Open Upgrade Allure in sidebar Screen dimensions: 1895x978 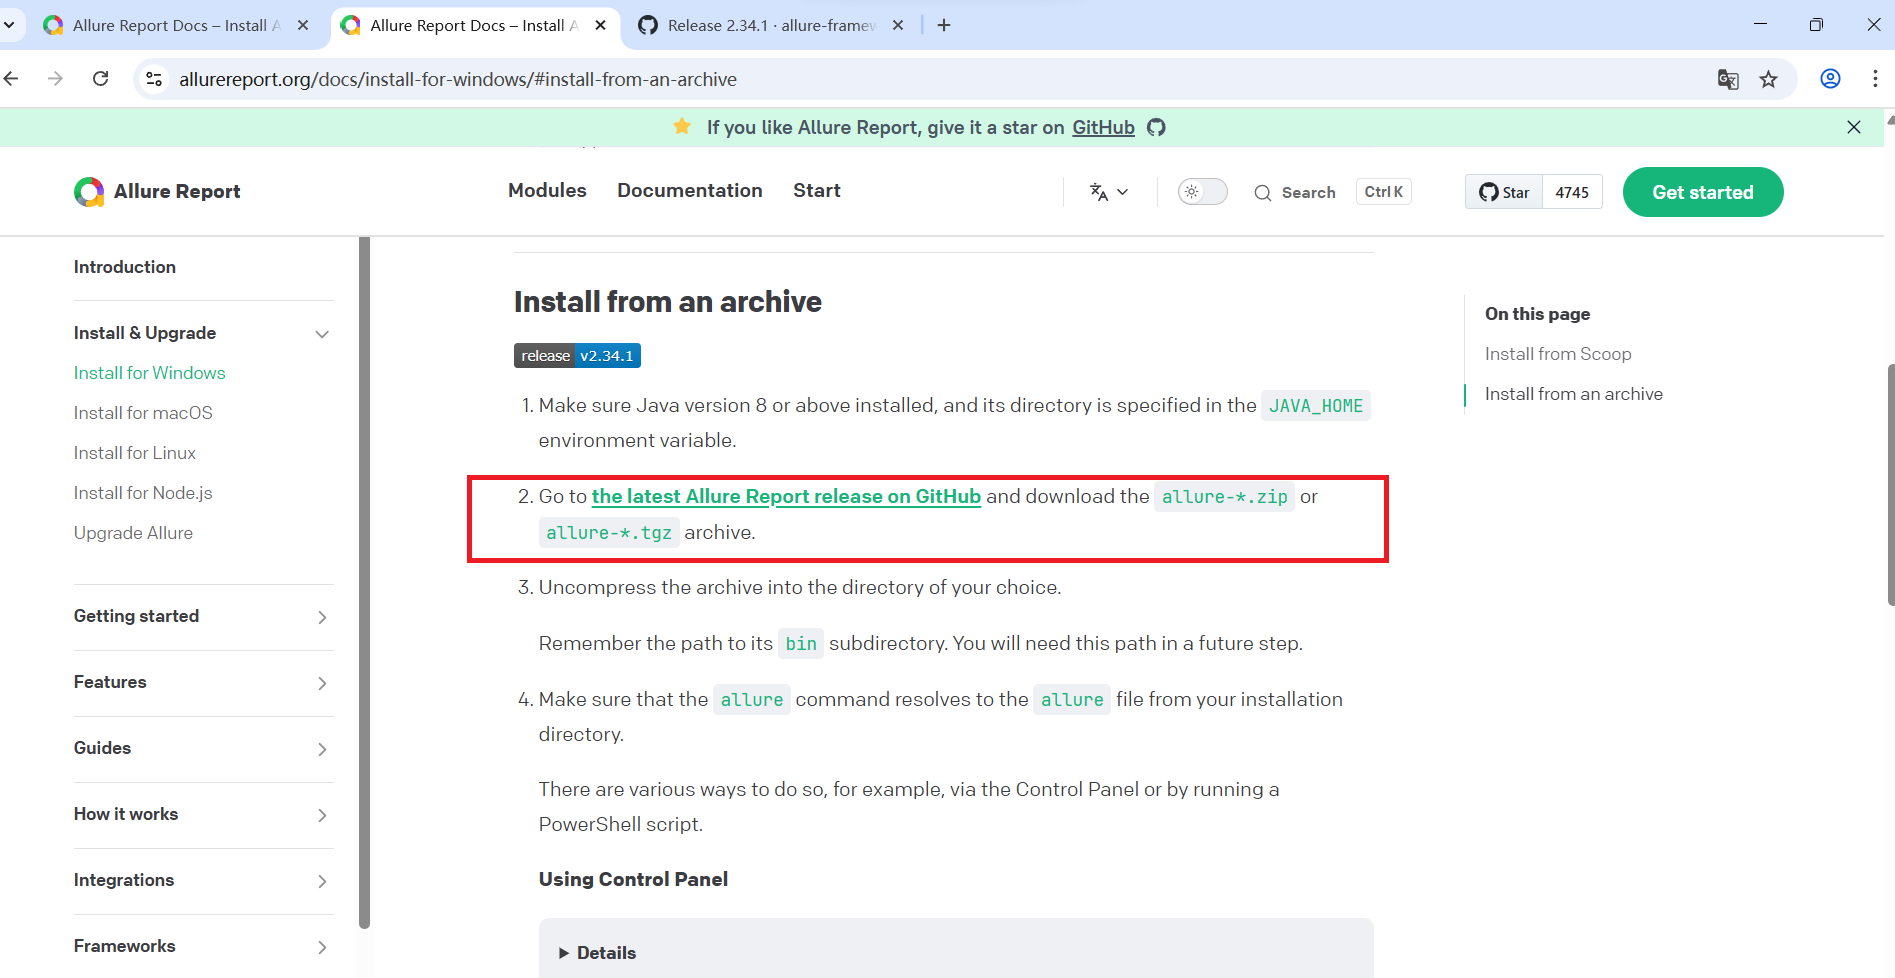click(133, 533)
